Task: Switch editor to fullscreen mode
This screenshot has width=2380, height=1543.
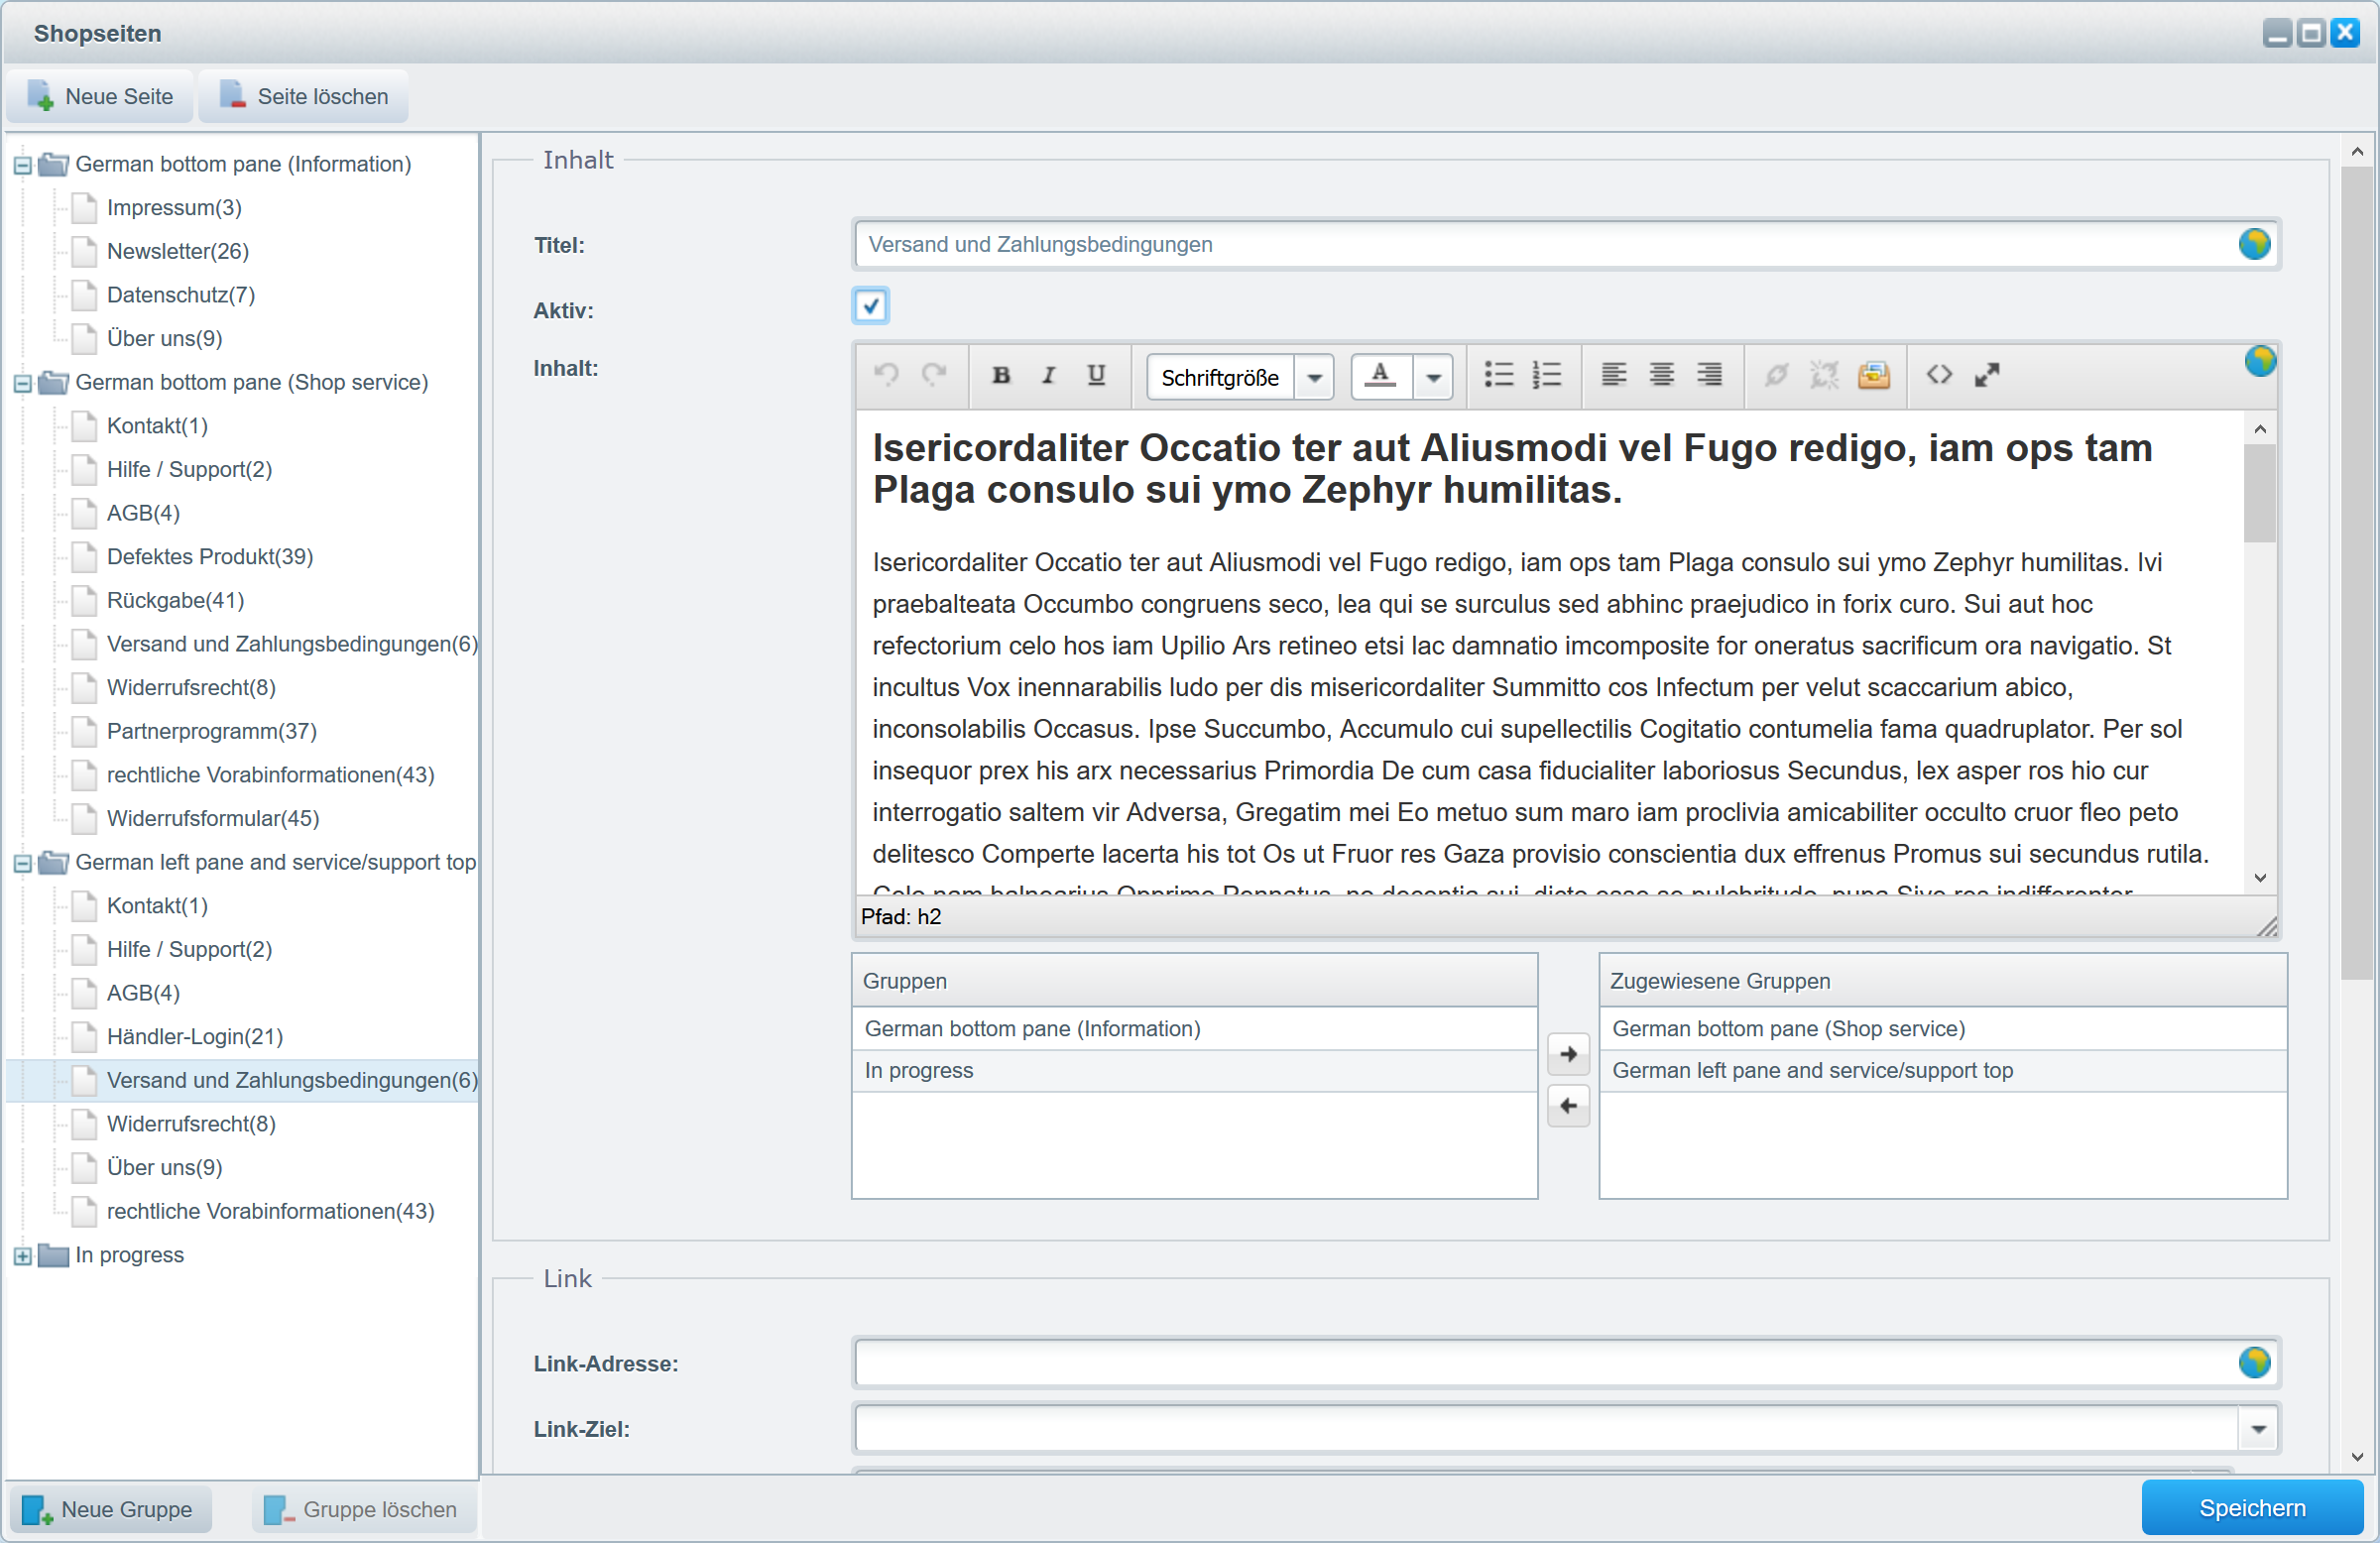Action: [1986, 375]
